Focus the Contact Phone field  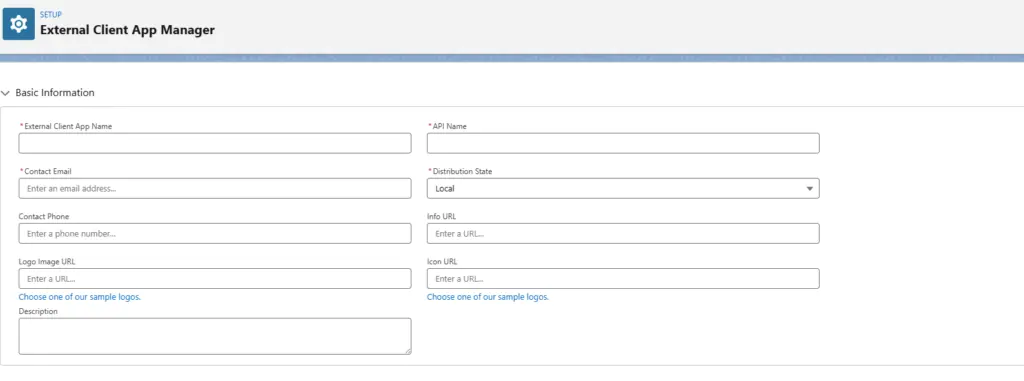[x=215, y=233]
